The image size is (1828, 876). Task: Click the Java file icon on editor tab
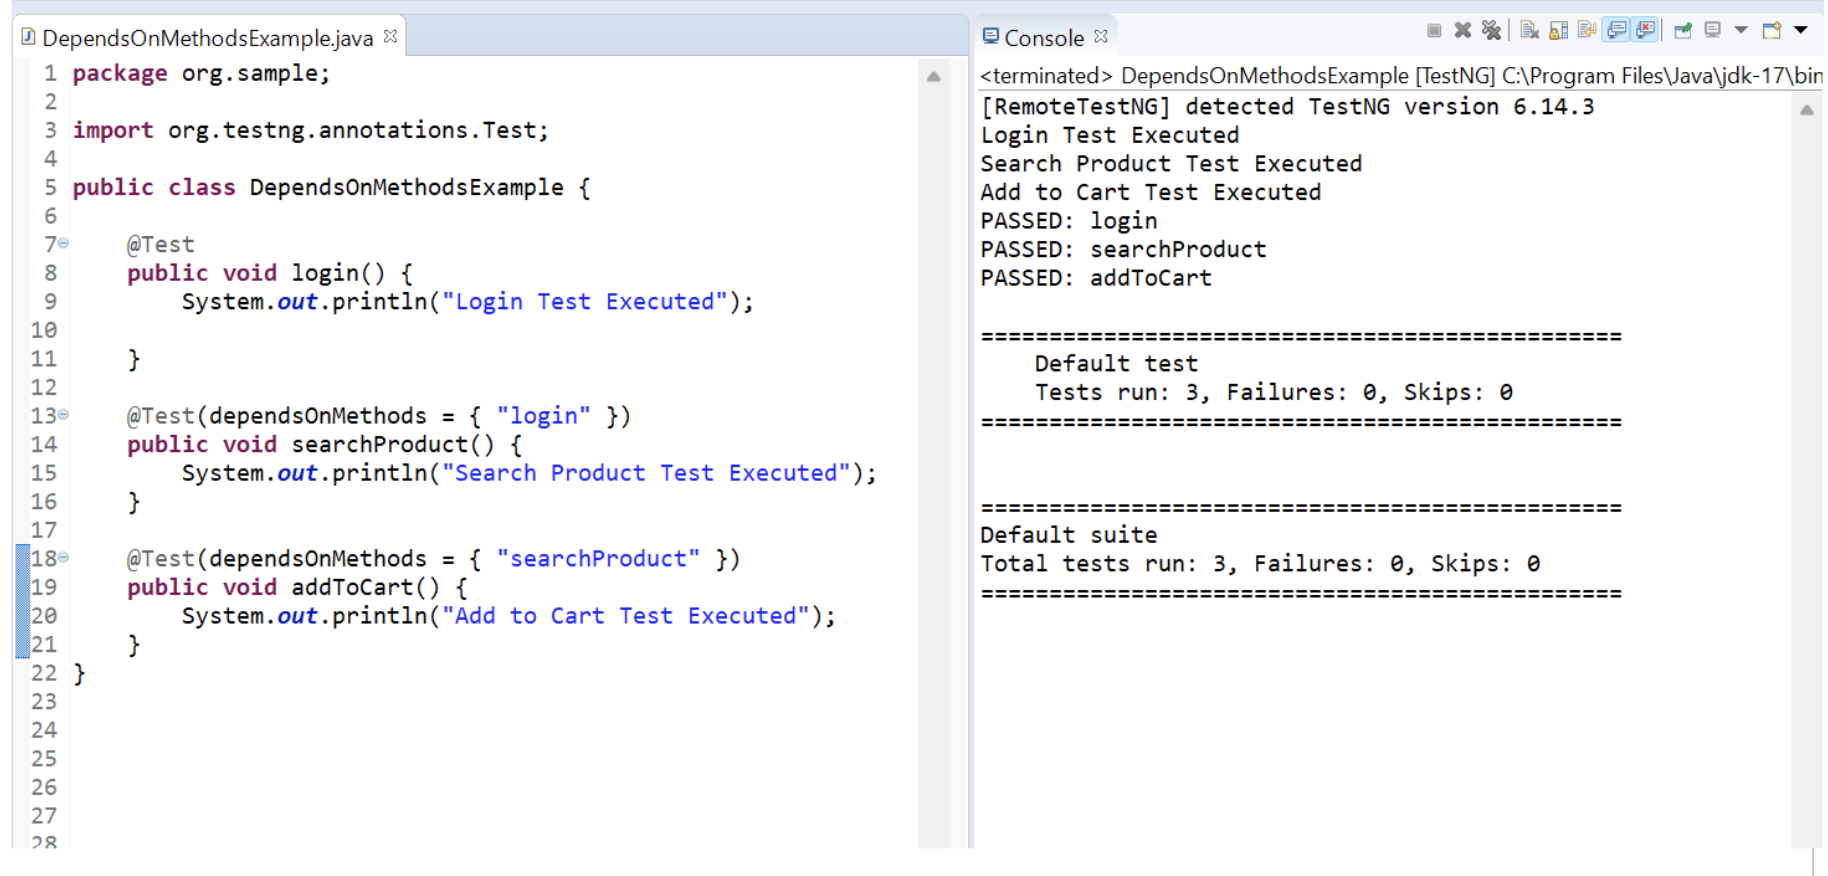tap(28, 37)
